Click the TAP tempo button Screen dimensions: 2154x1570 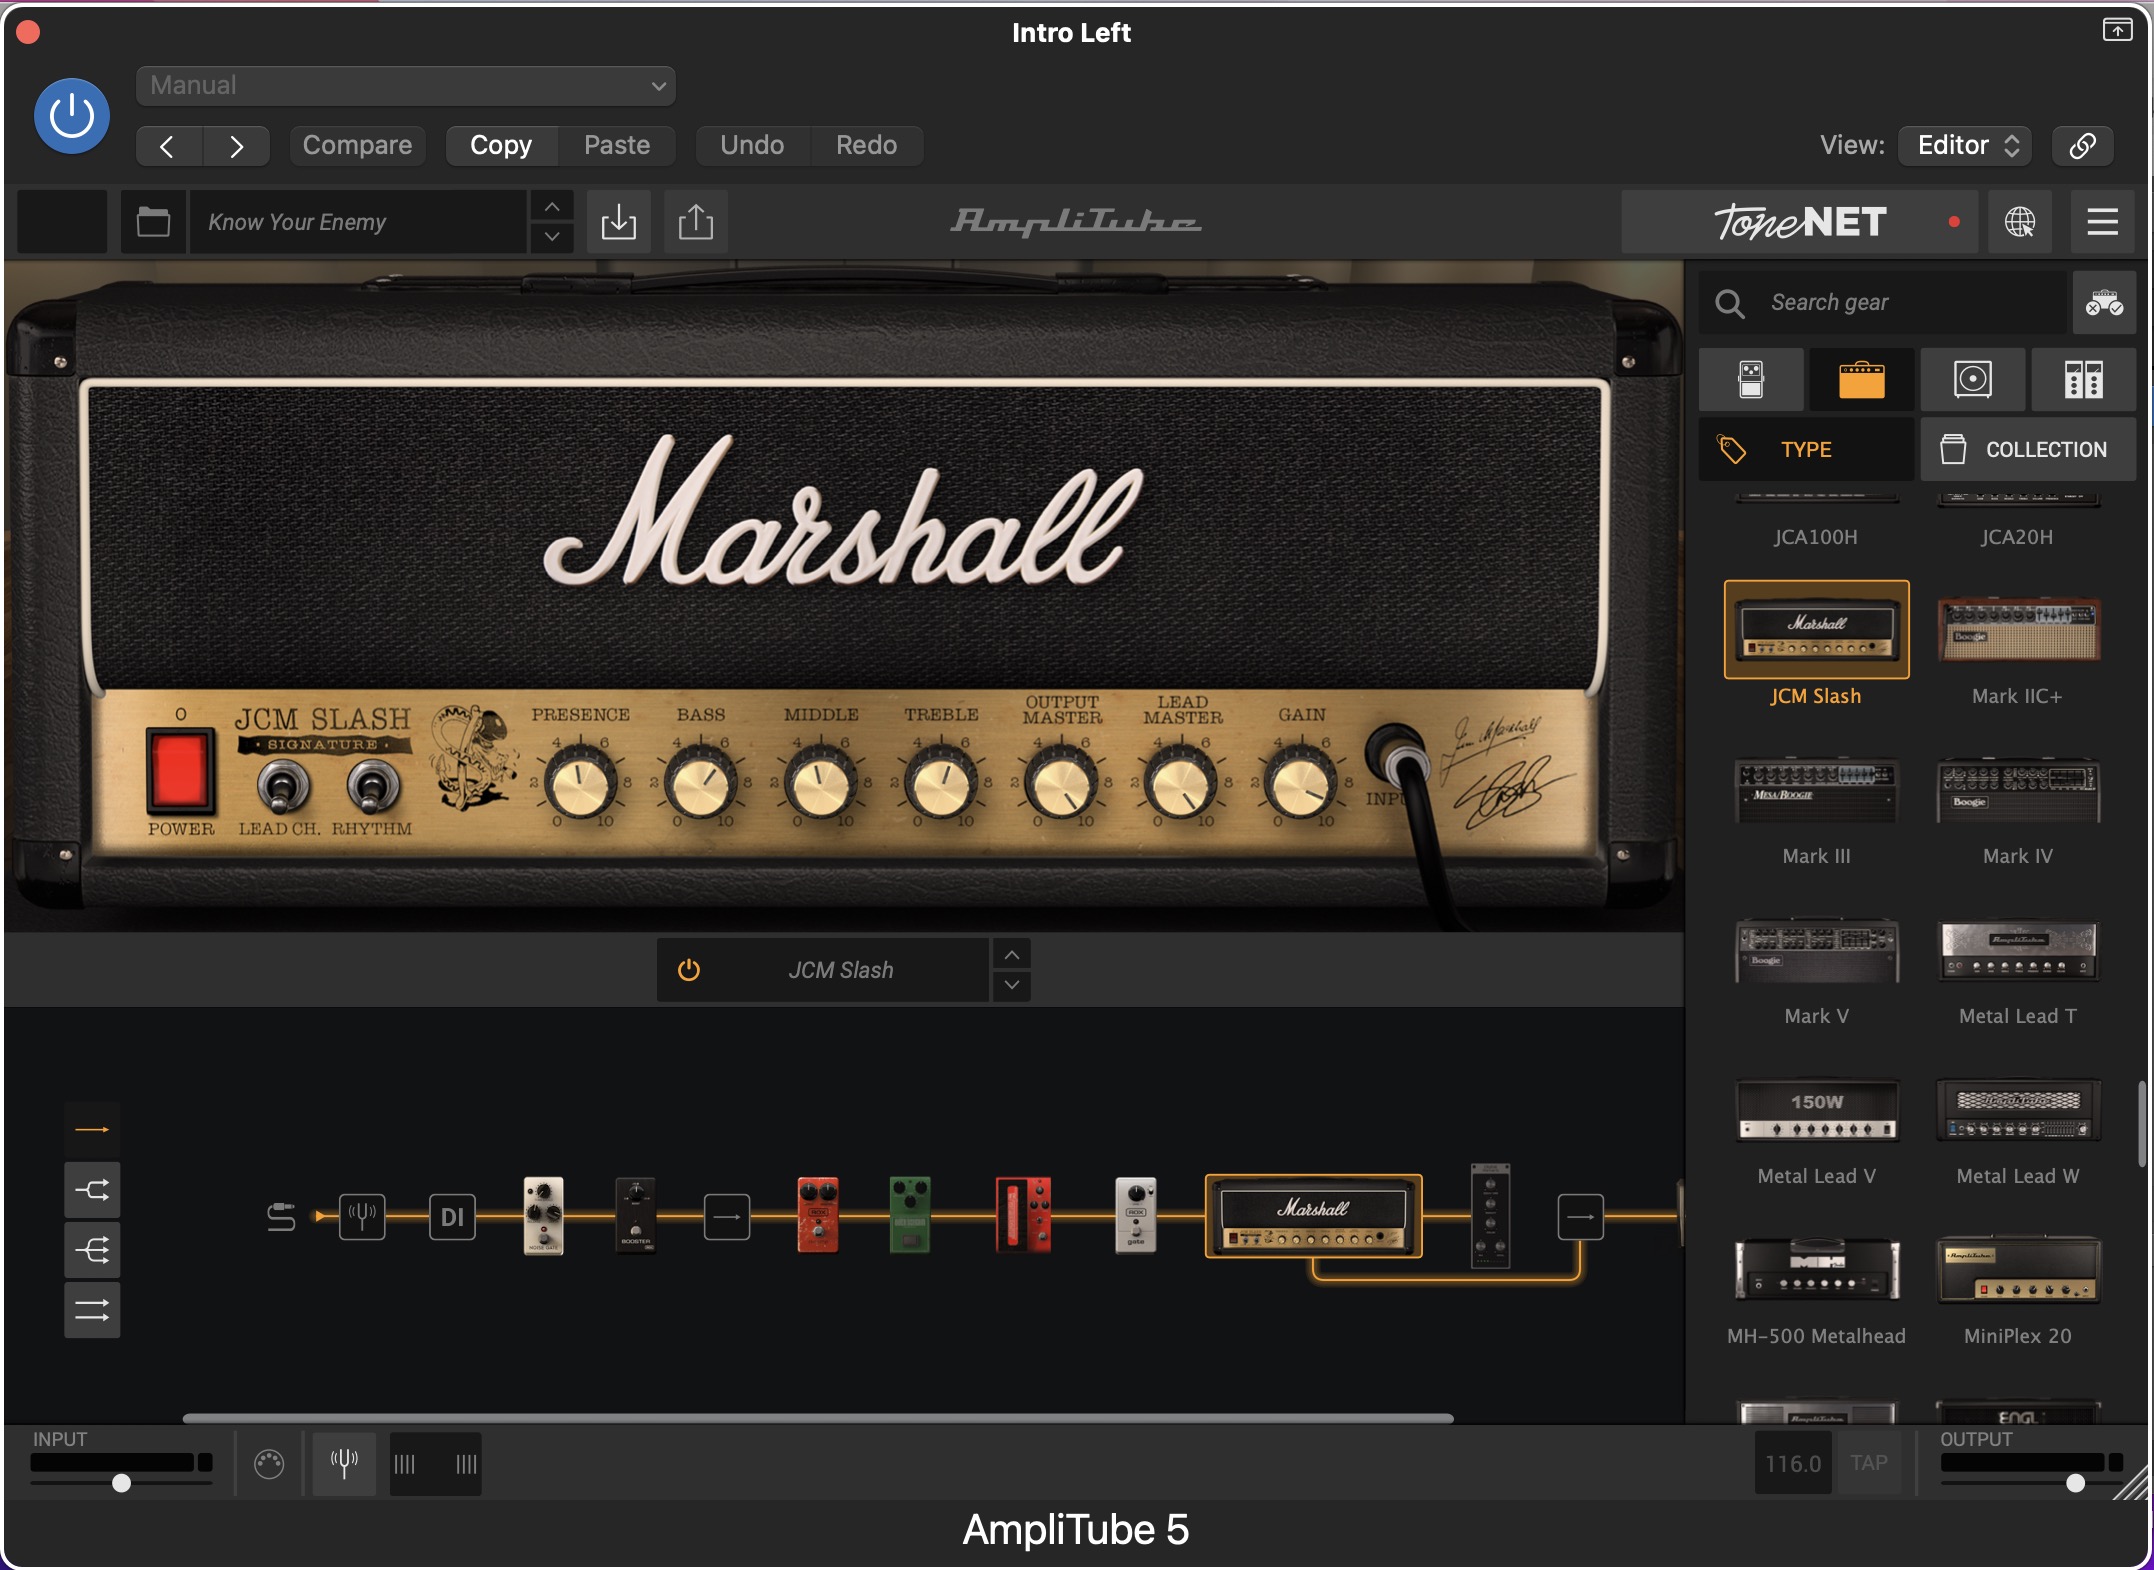coord(1868,1464)
